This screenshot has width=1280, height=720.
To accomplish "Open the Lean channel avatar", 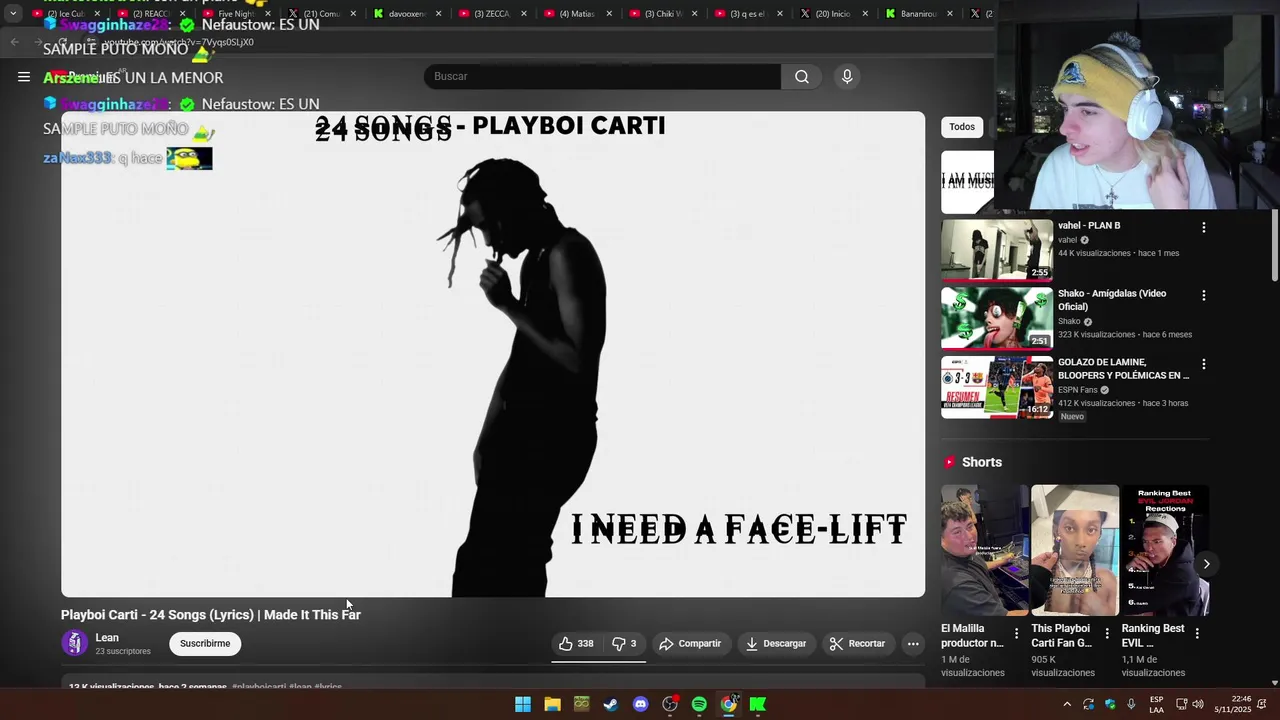I will click(x=75, y=643).
